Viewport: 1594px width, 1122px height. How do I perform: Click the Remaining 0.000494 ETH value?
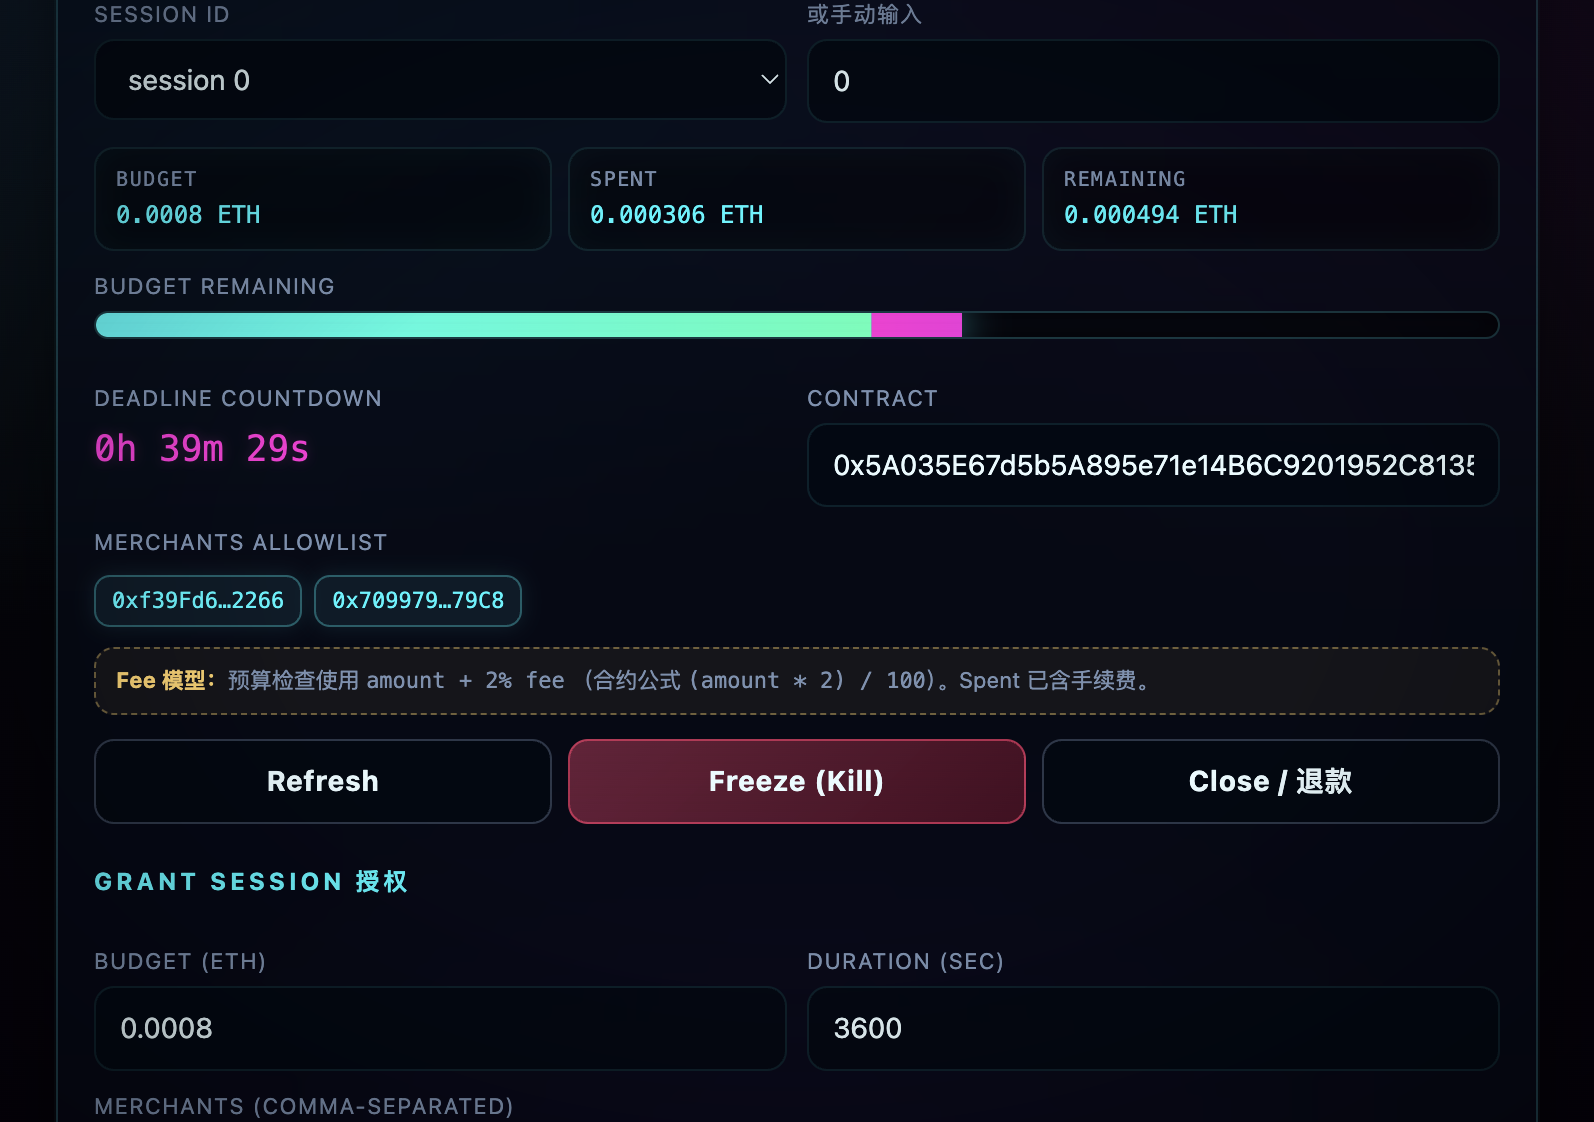pyautogui.click(x=1150, y=215)
